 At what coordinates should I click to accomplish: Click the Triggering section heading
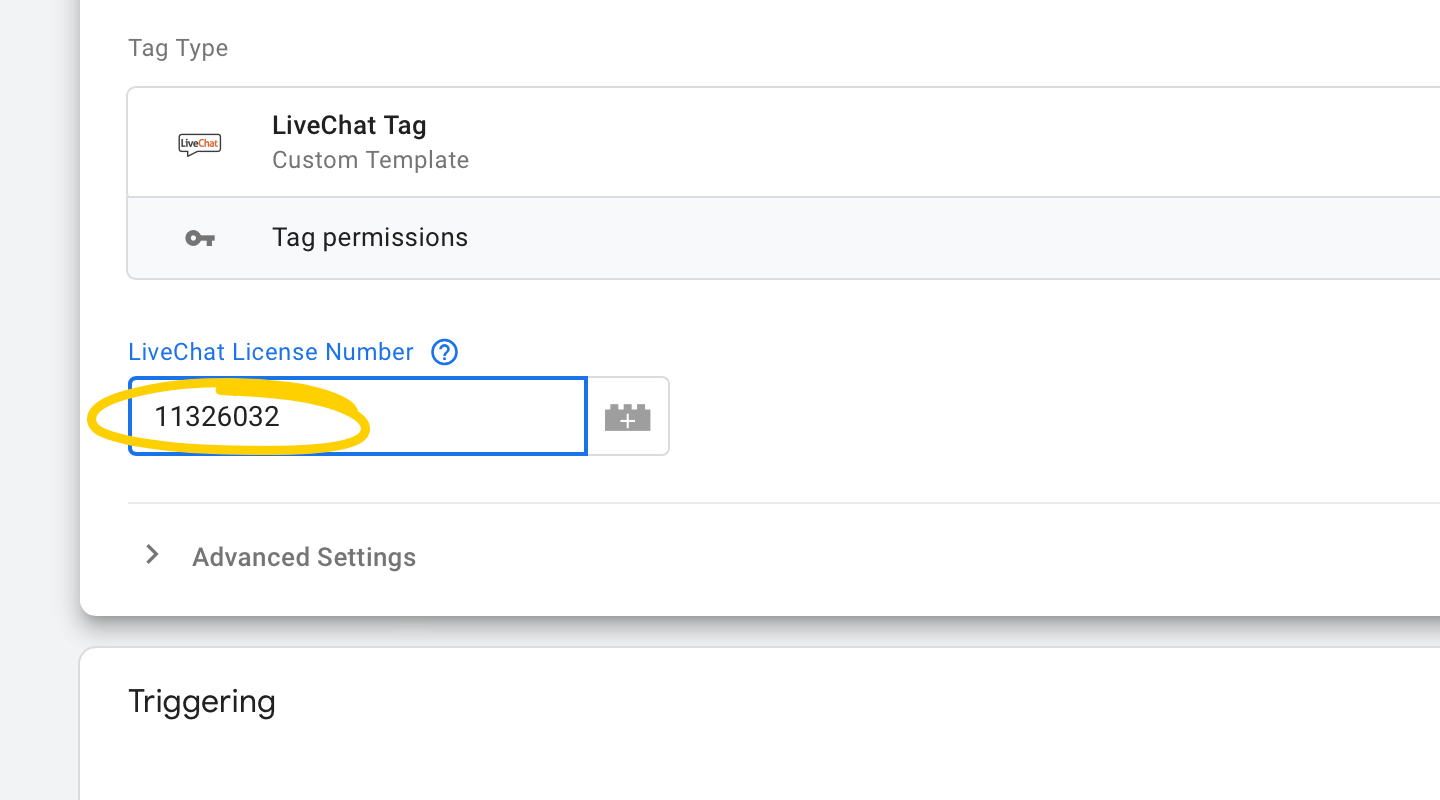tap(202, 702)
